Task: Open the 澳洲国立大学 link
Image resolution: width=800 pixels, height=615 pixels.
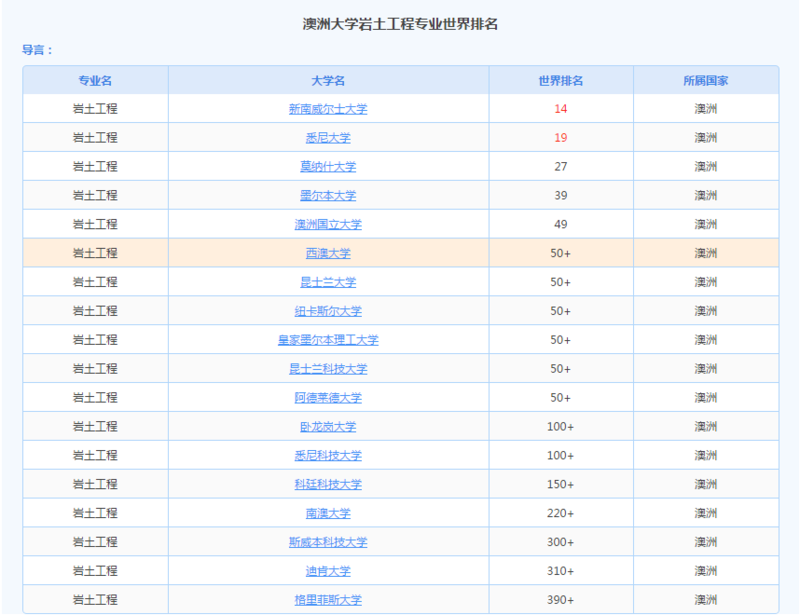Action: pos(328,224)
